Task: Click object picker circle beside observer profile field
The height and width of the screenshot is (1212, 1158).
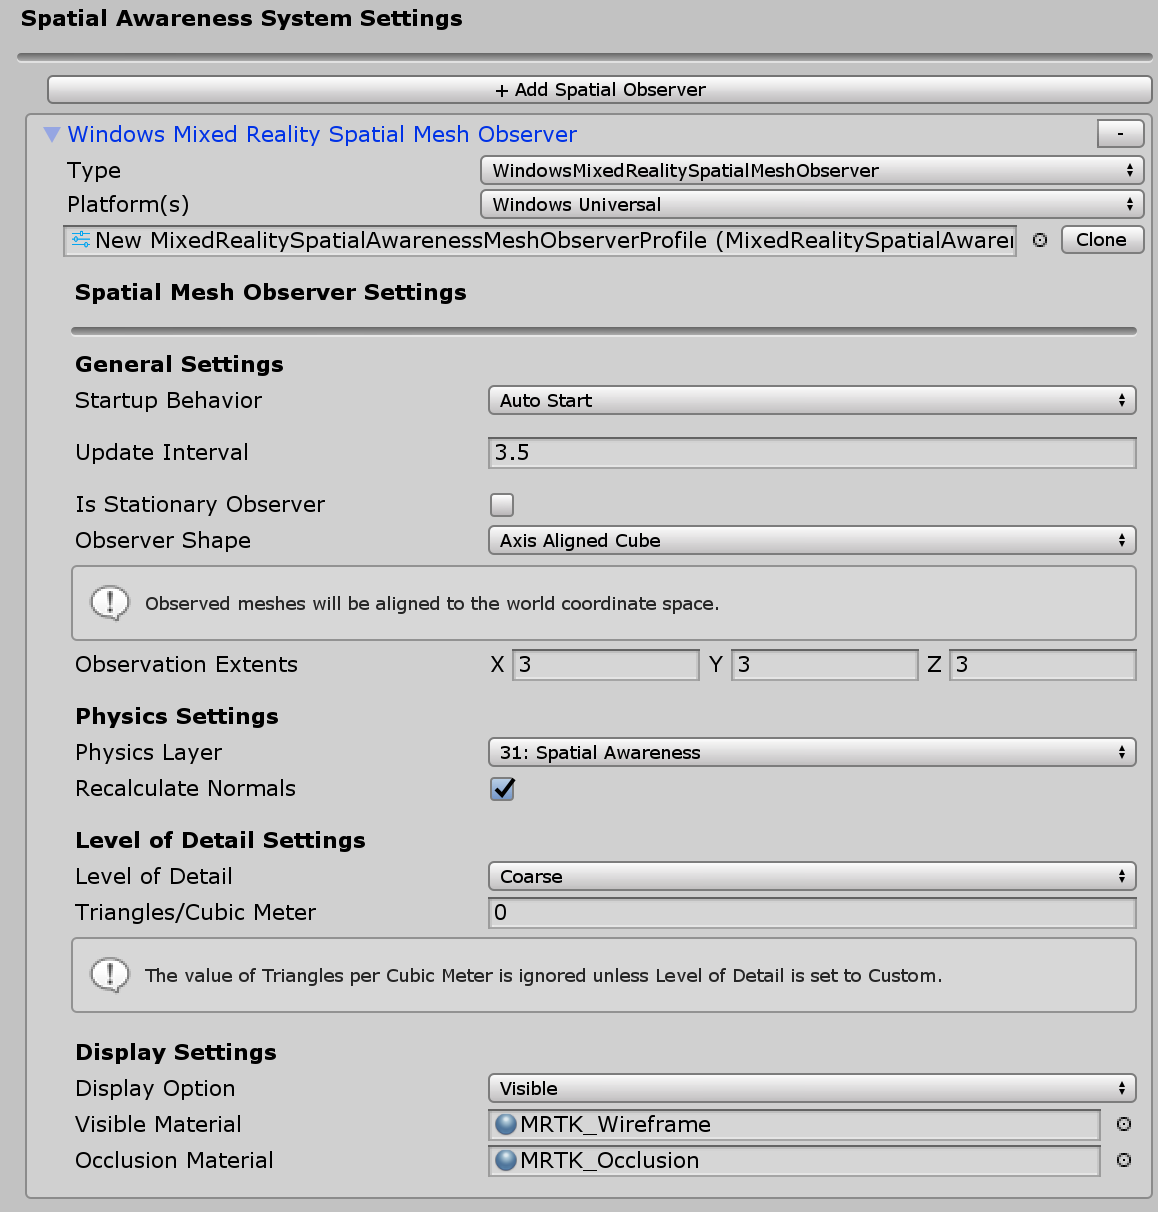Action: (x=1040, y=240)
